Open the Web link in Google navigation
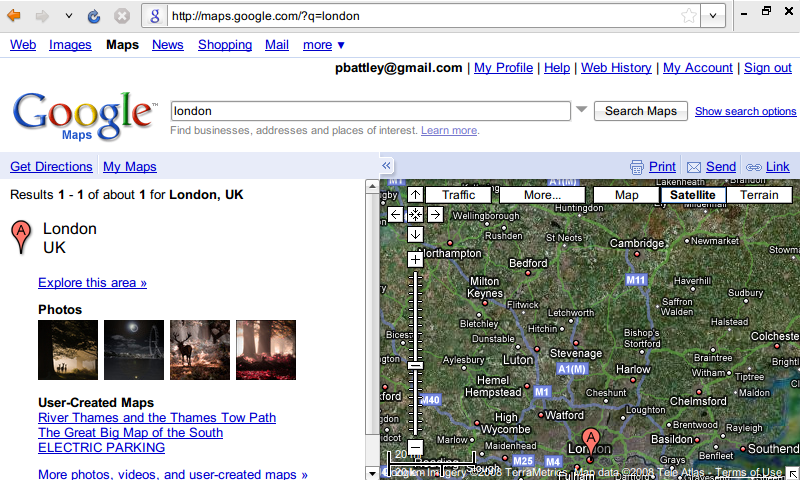Screen dimensions: 800x480 point(23,45)
